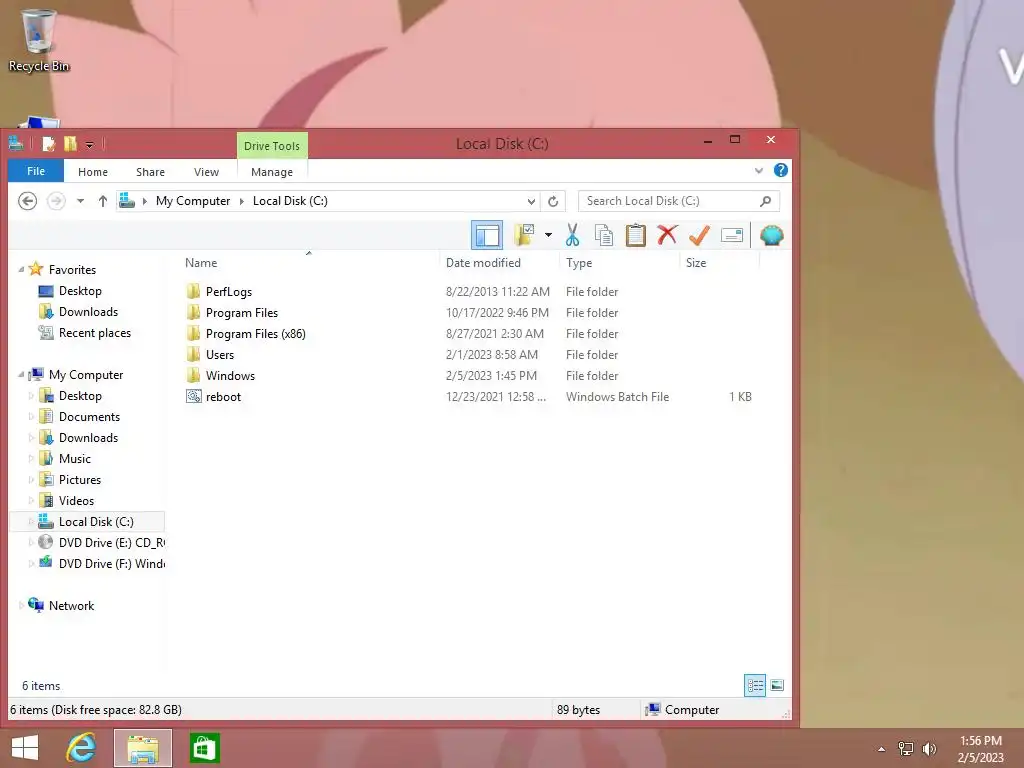Click the Copy documents icon
This screenshot has width=1024, height=768.
pyautogui.click(x=604, y=235)
